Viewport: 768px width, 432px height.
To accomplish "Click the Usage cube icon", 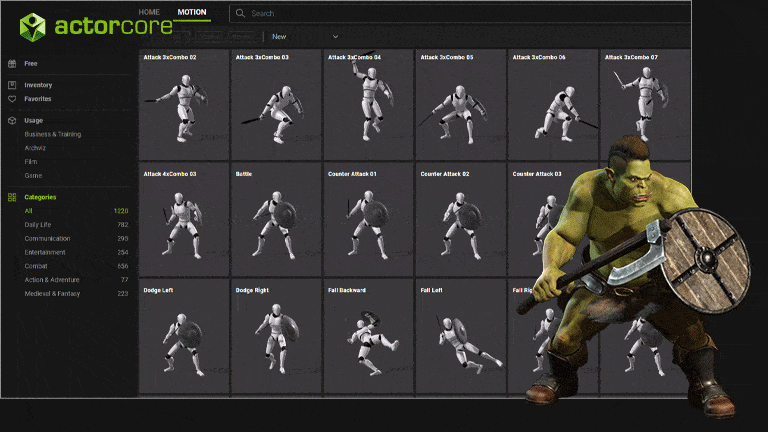I will click(x=12, y=120).
